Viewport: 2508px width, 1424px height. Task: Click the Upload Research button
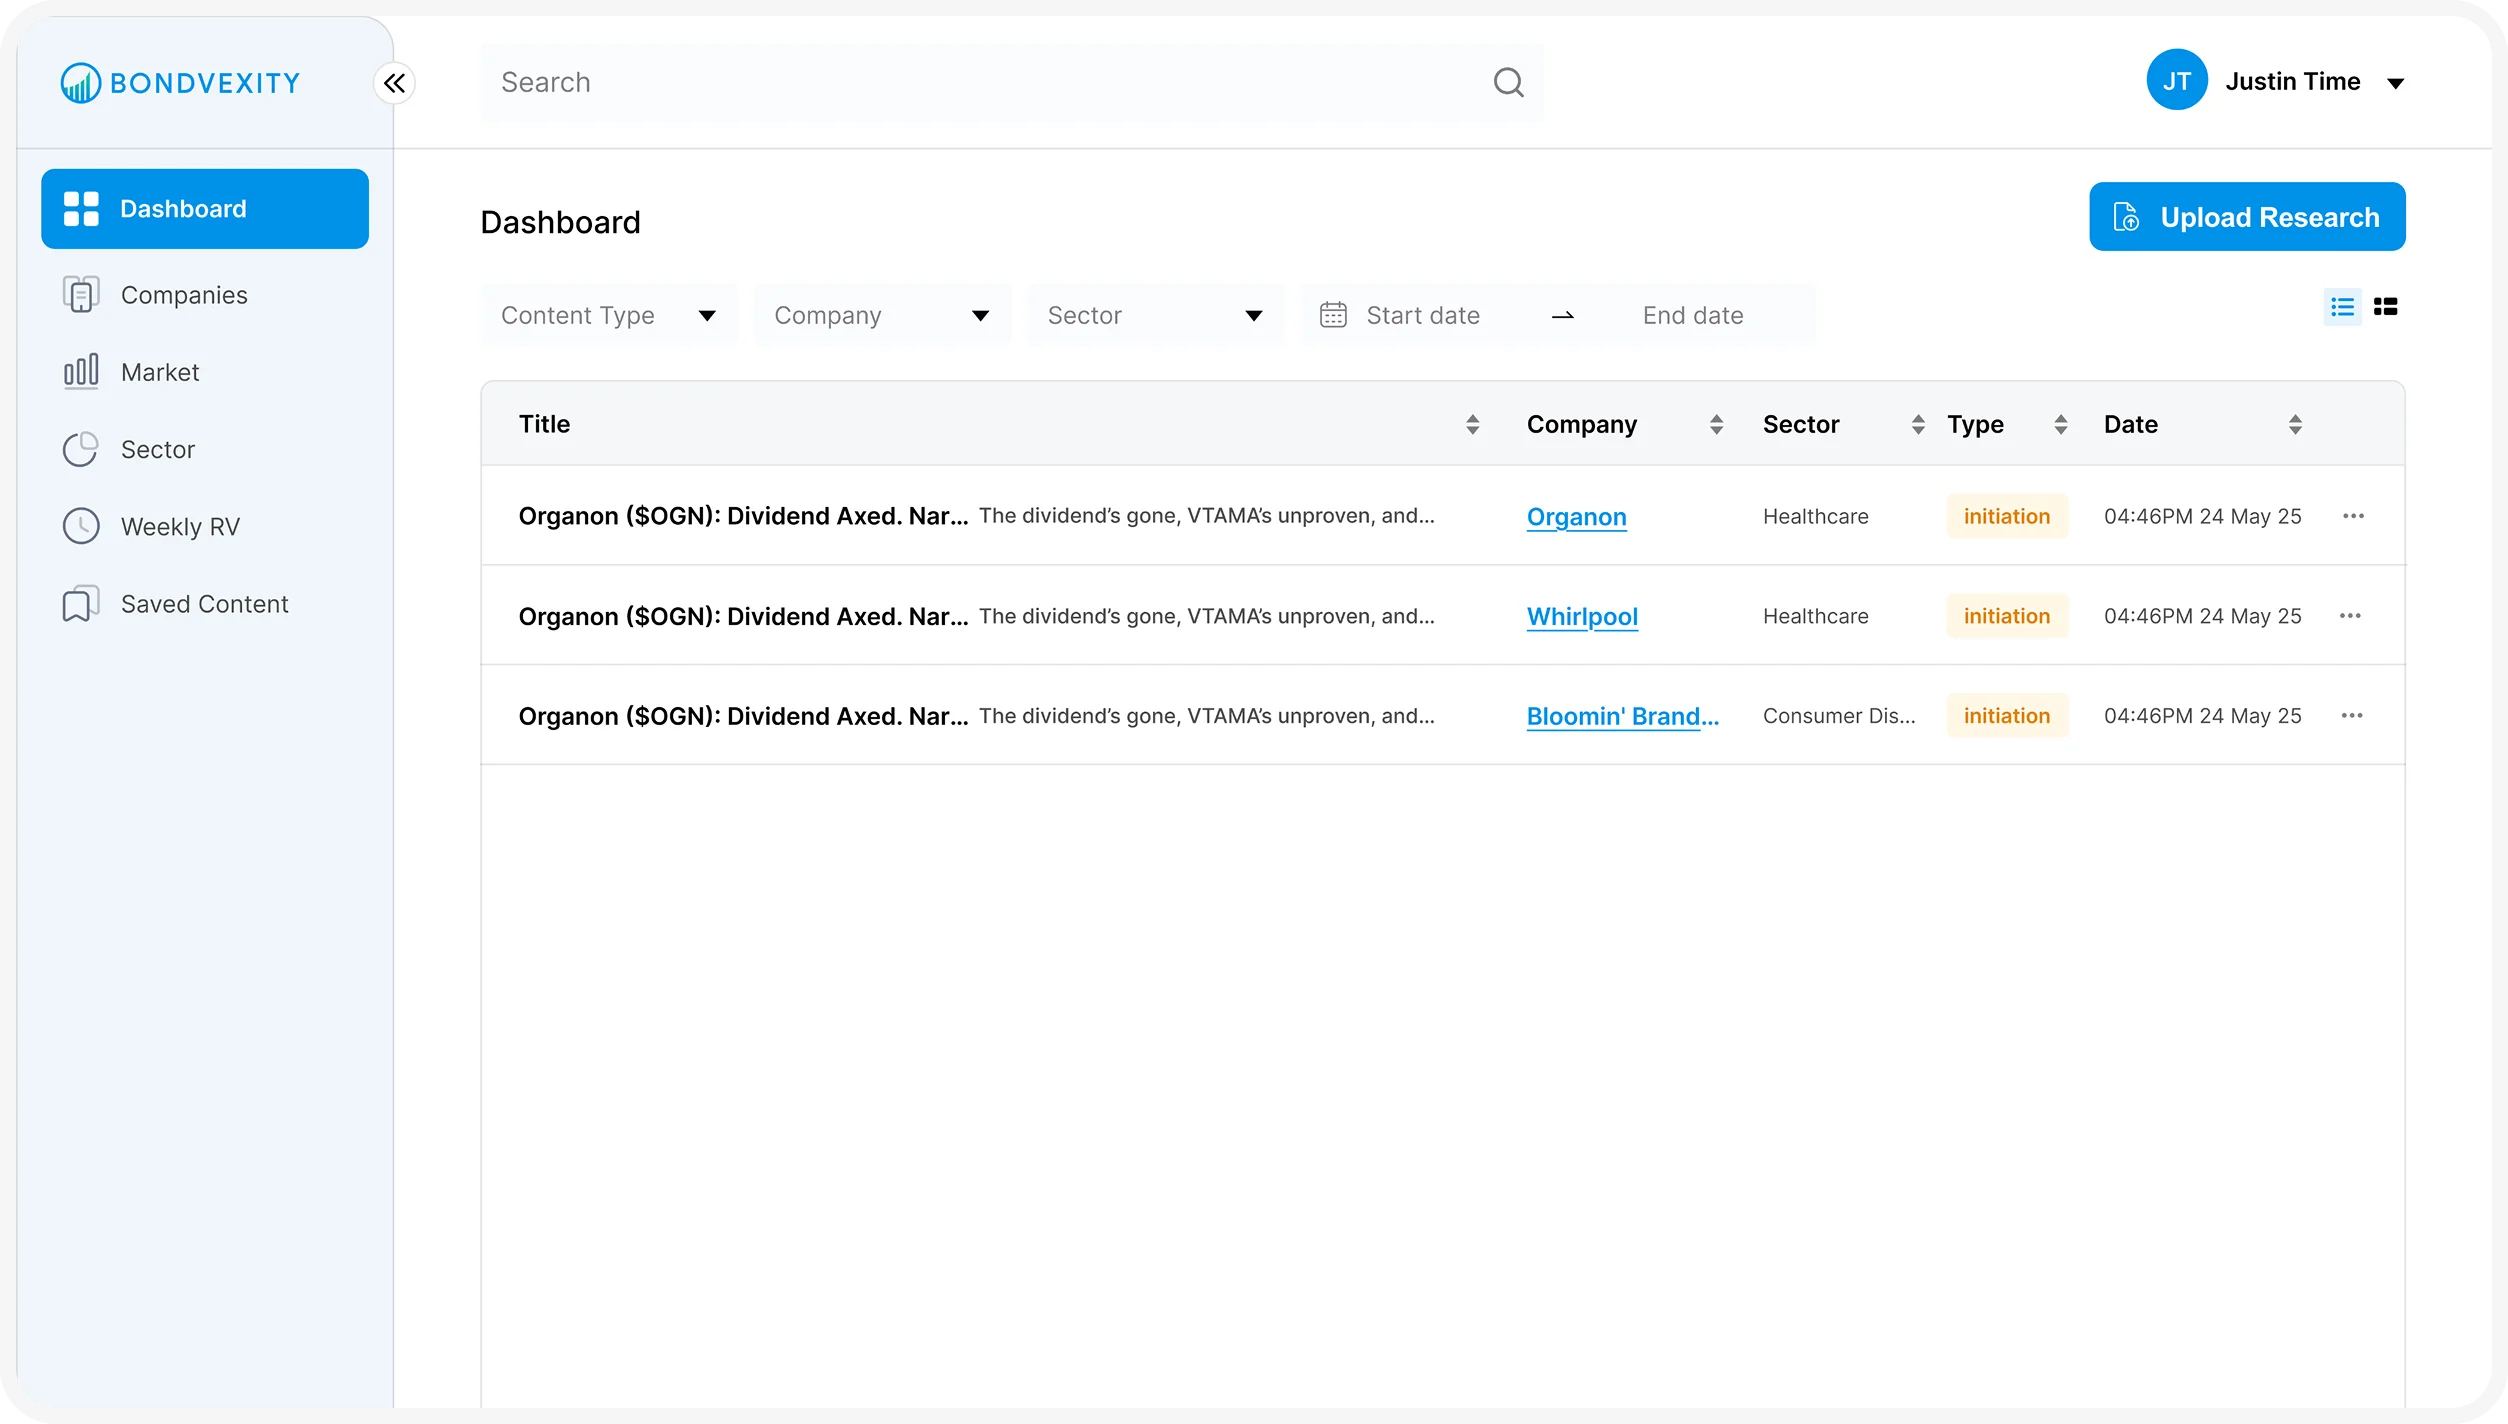2247,217
